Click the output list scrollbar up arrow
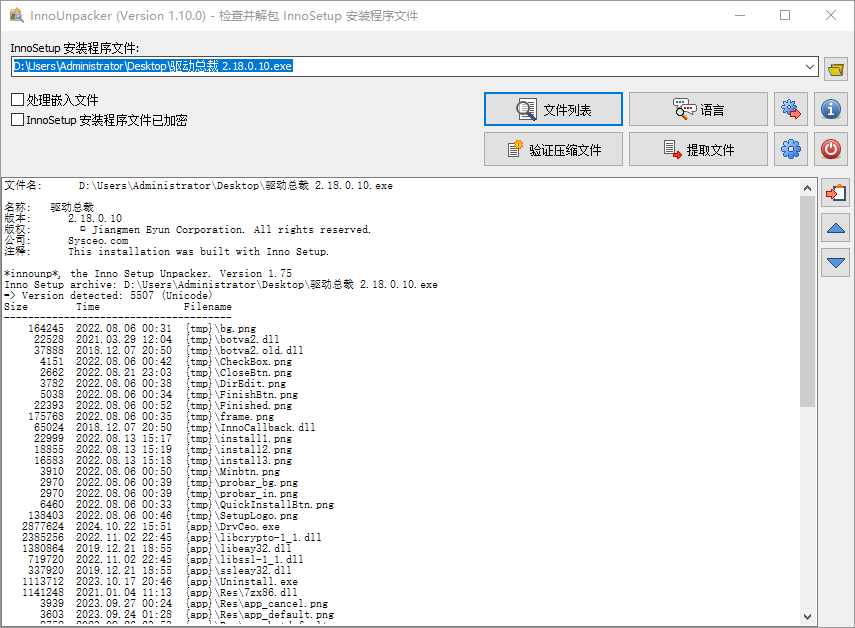Image resolution: width=855 pixels, height=628 pixels. [x=807, y=186]
